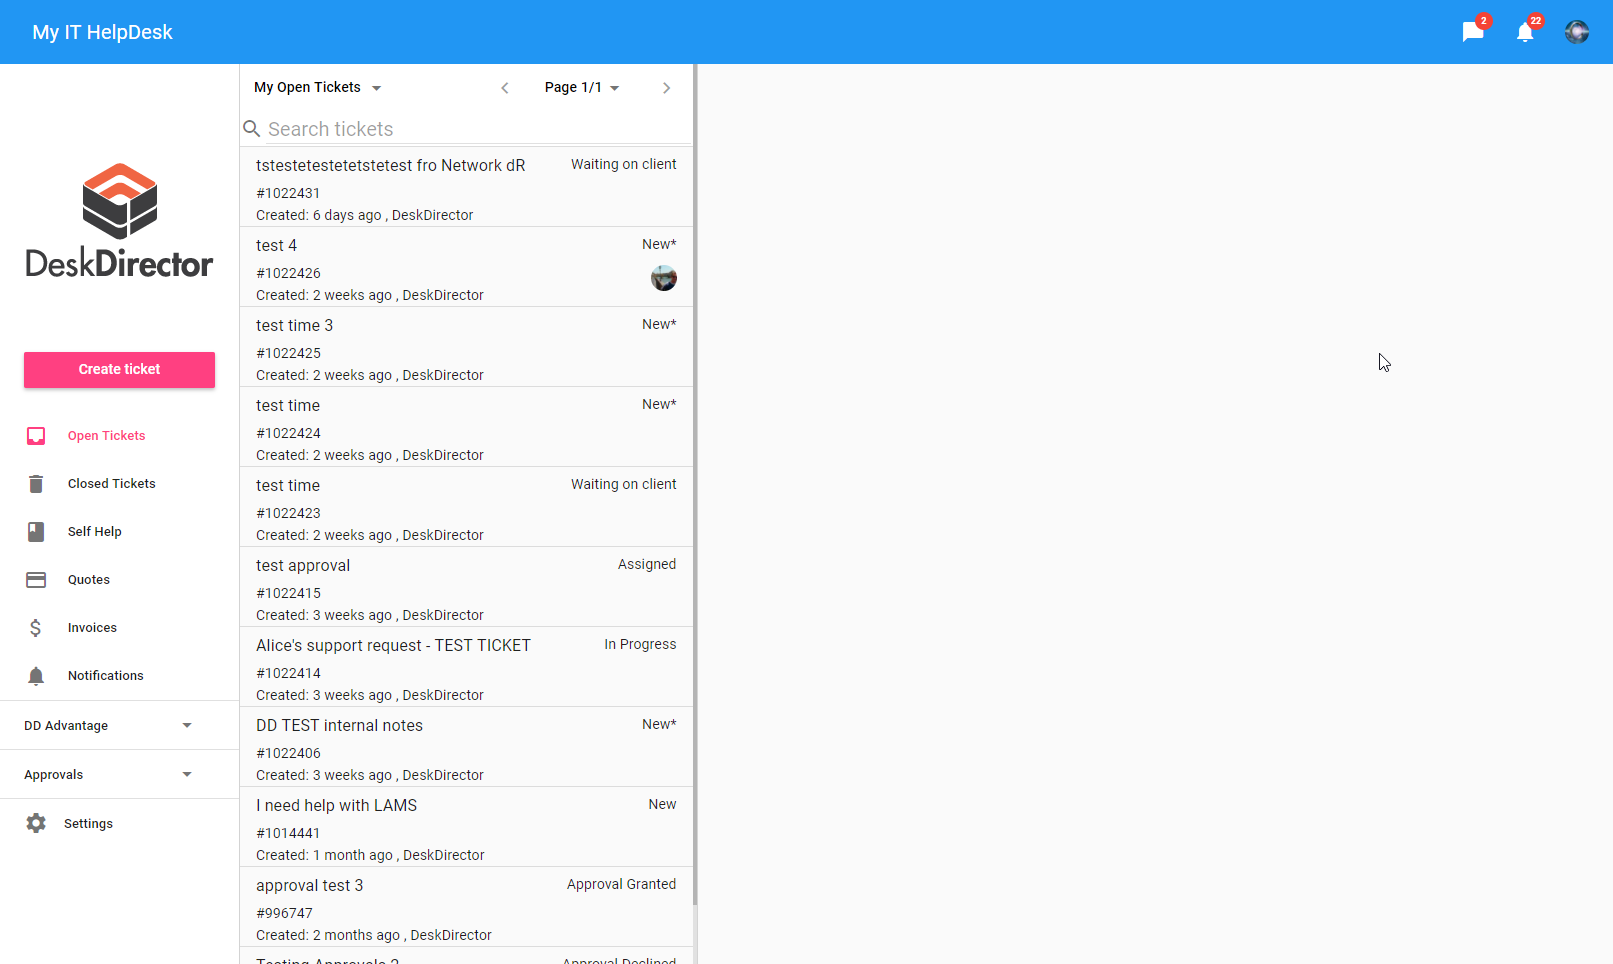Click the My IT HelpDesk title

coord(102,32)
